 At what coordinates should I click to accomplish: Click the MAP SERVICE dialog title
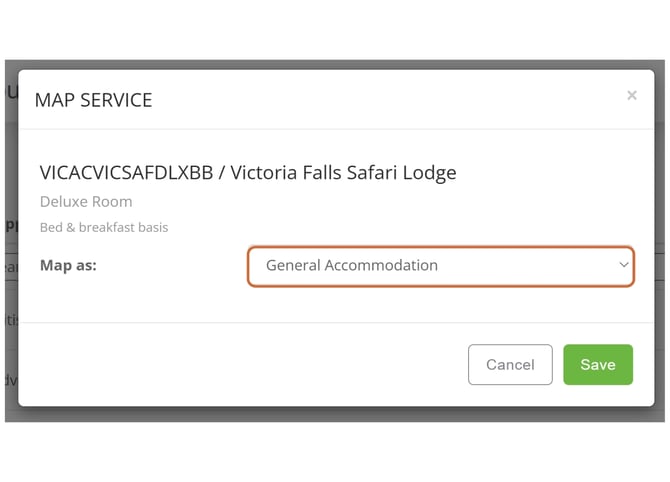(94, 100)
